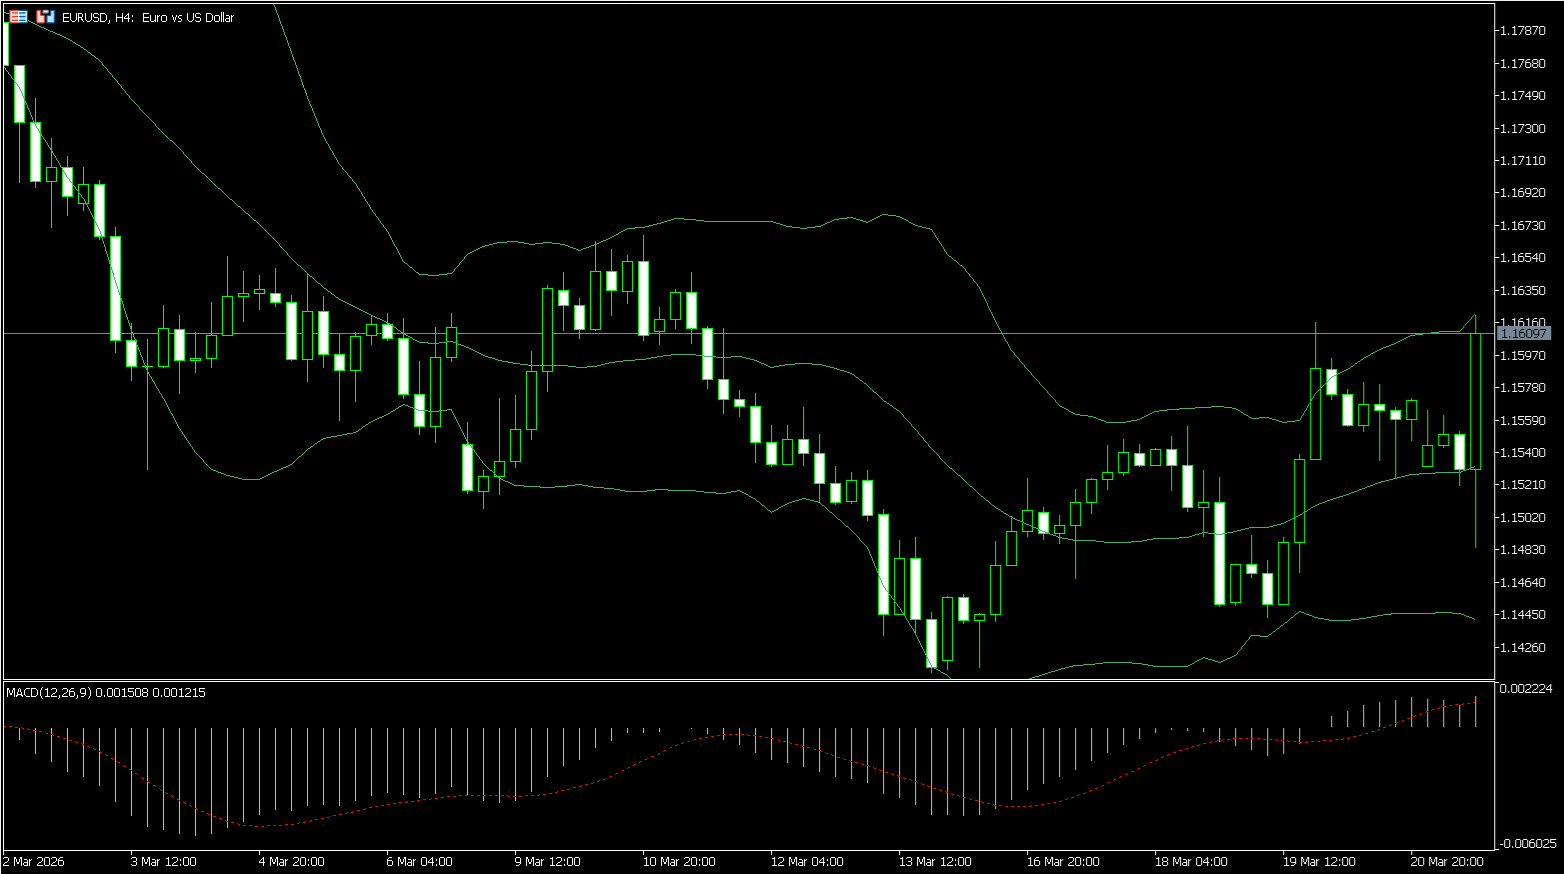
Task: Select the 20 Mar 20:00 time label
Action: click(x=1447, y=861)
